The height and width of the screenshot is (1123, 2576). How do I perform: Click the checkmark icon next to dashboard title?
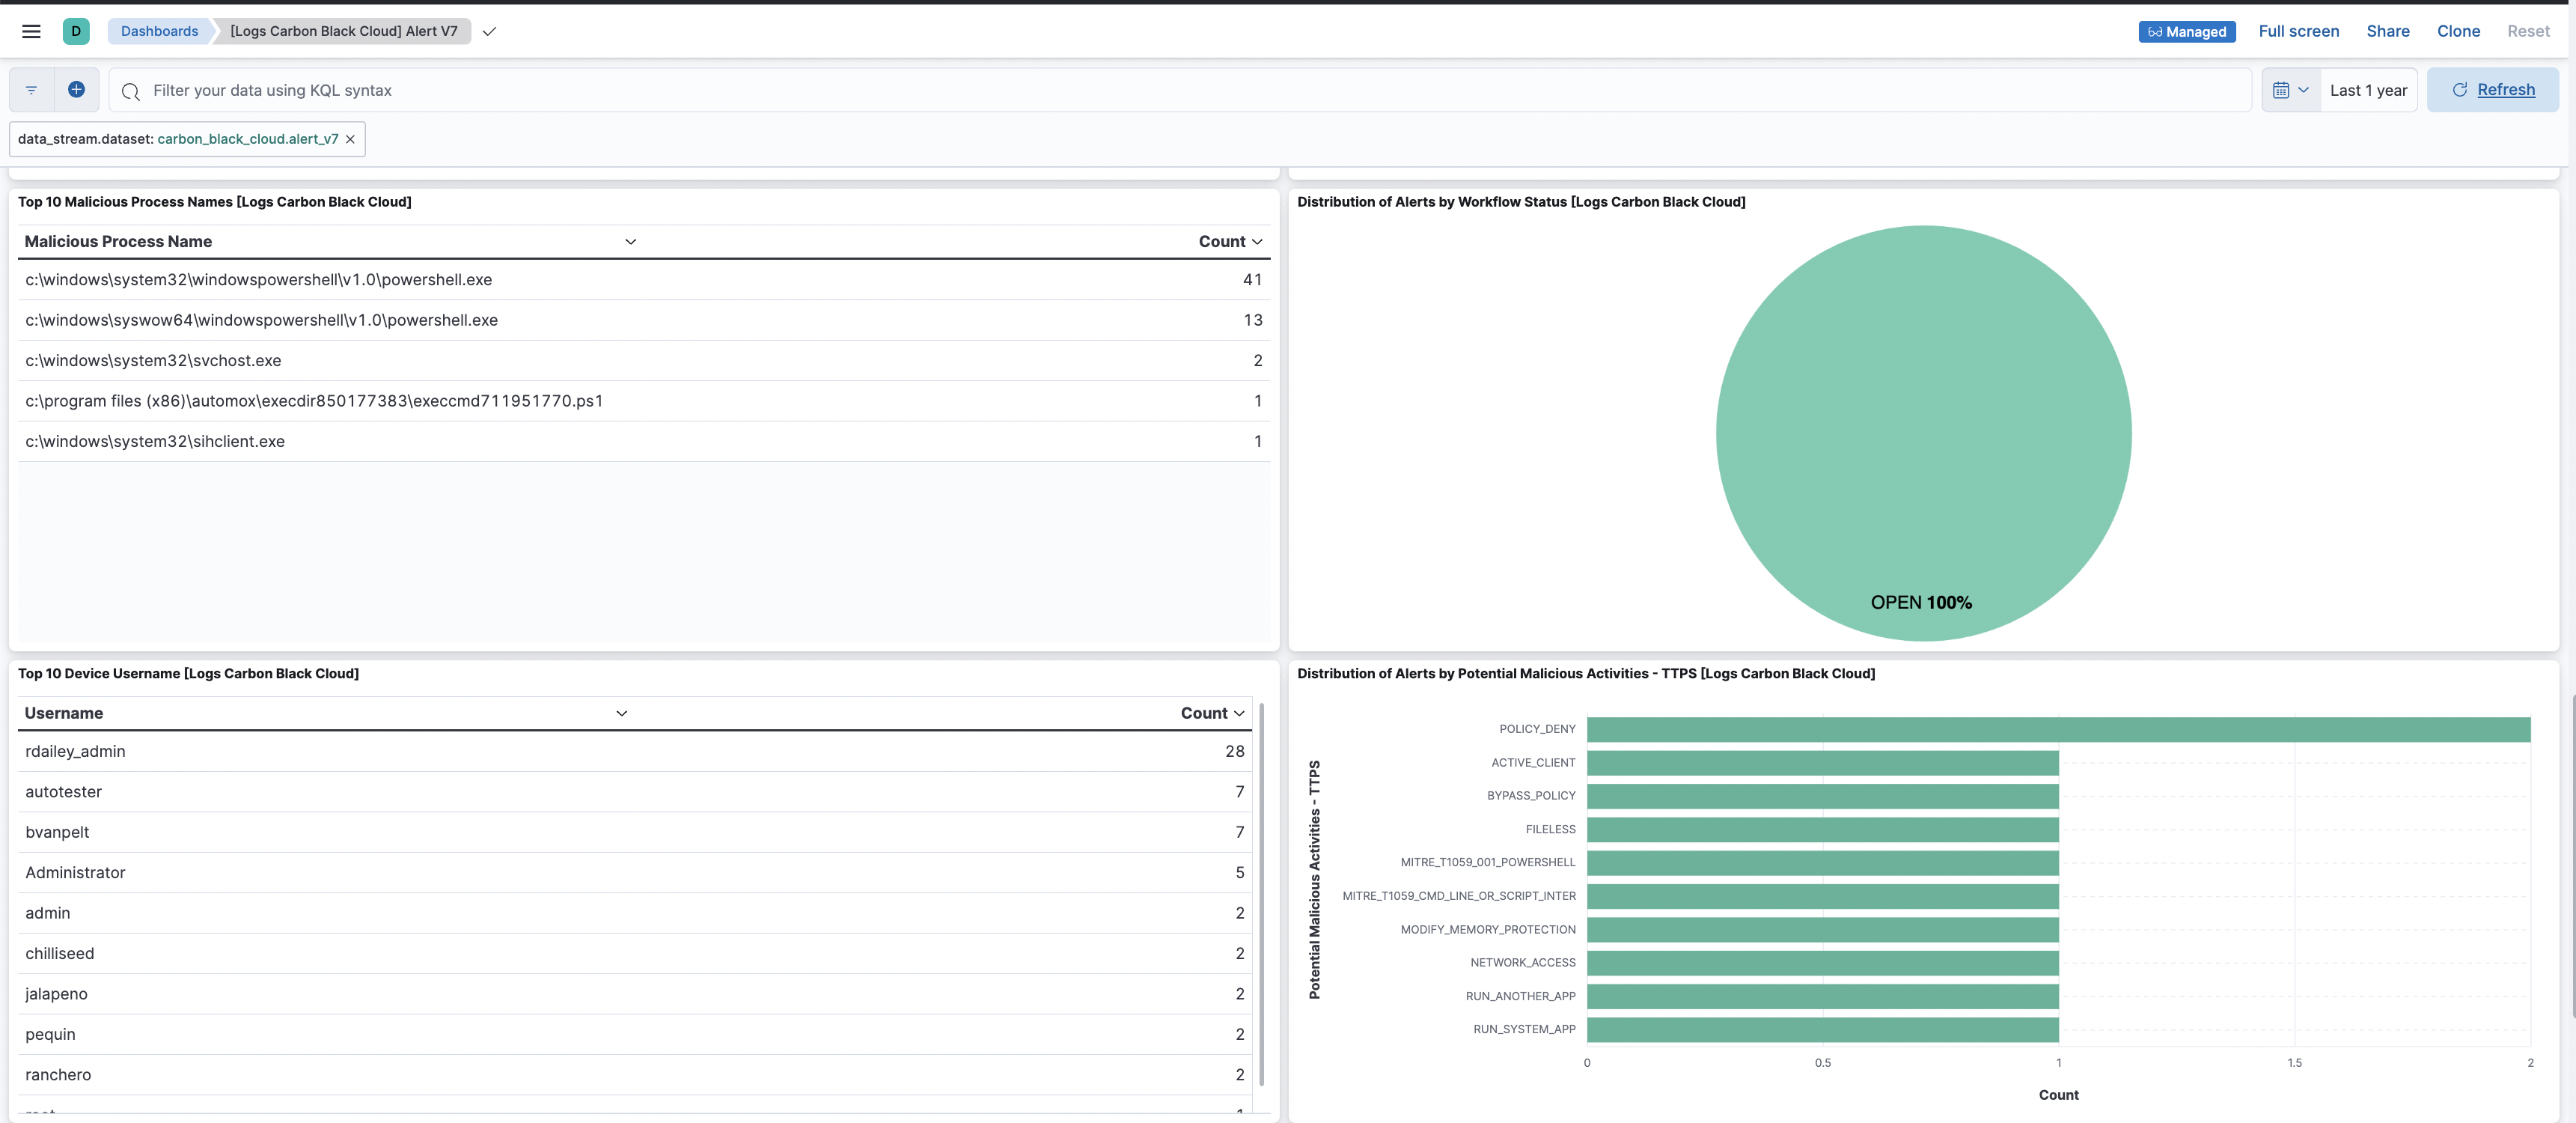[489, 32]
